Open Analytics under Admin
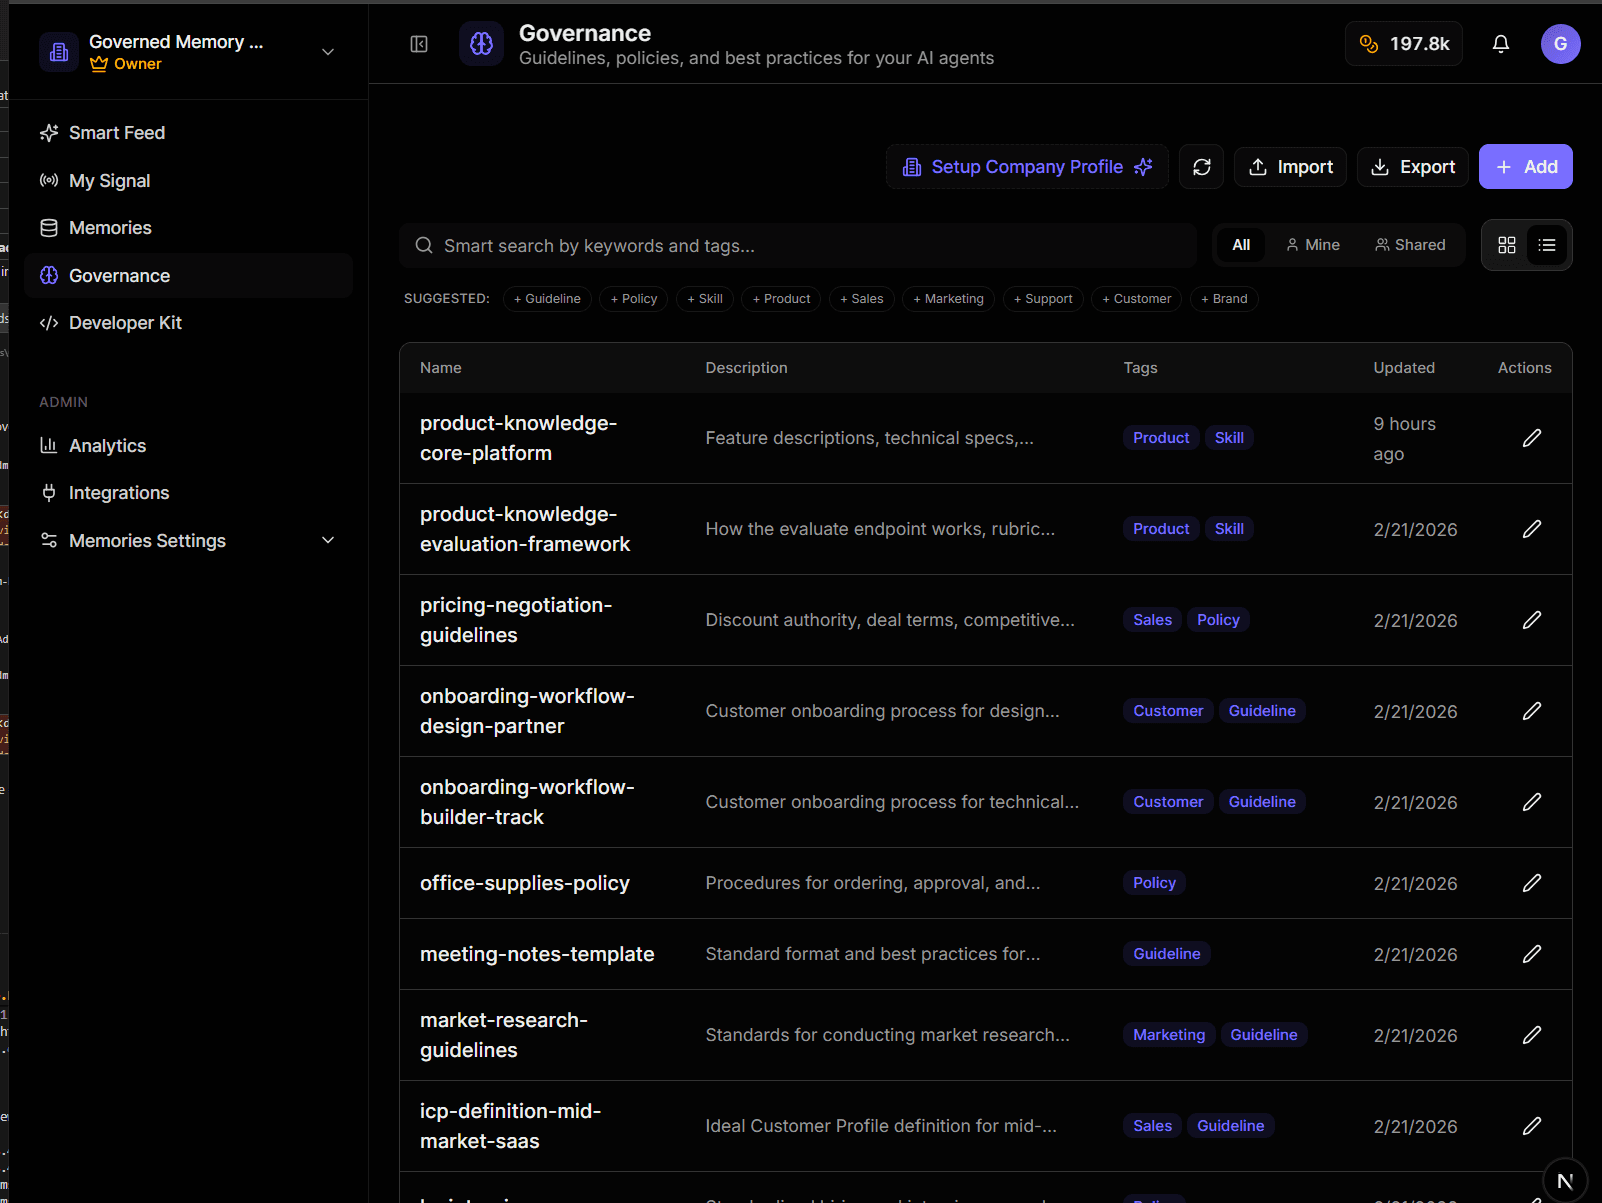Image resolution: width=1602 pixels, height=1203 pixels. click(x=107, y=445)
